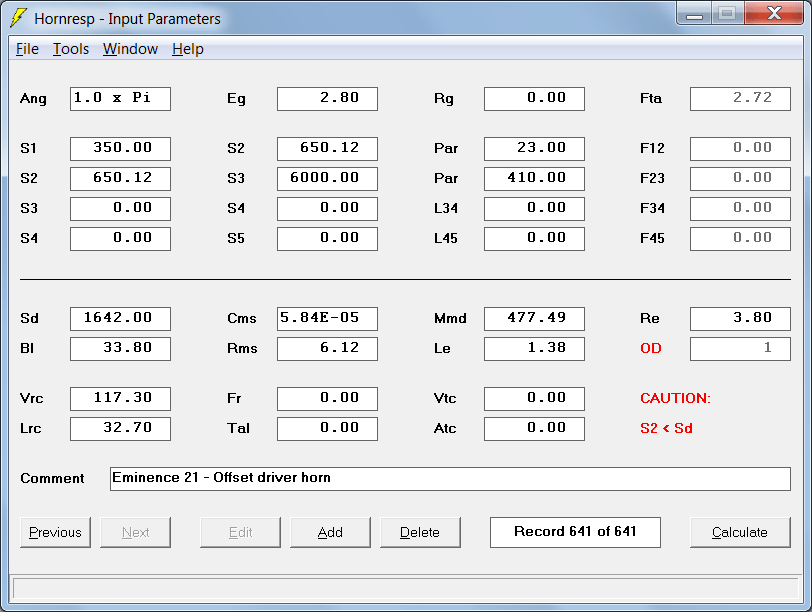Click the Mmd label
Screen dimensions: 812x612
point(450,318)
